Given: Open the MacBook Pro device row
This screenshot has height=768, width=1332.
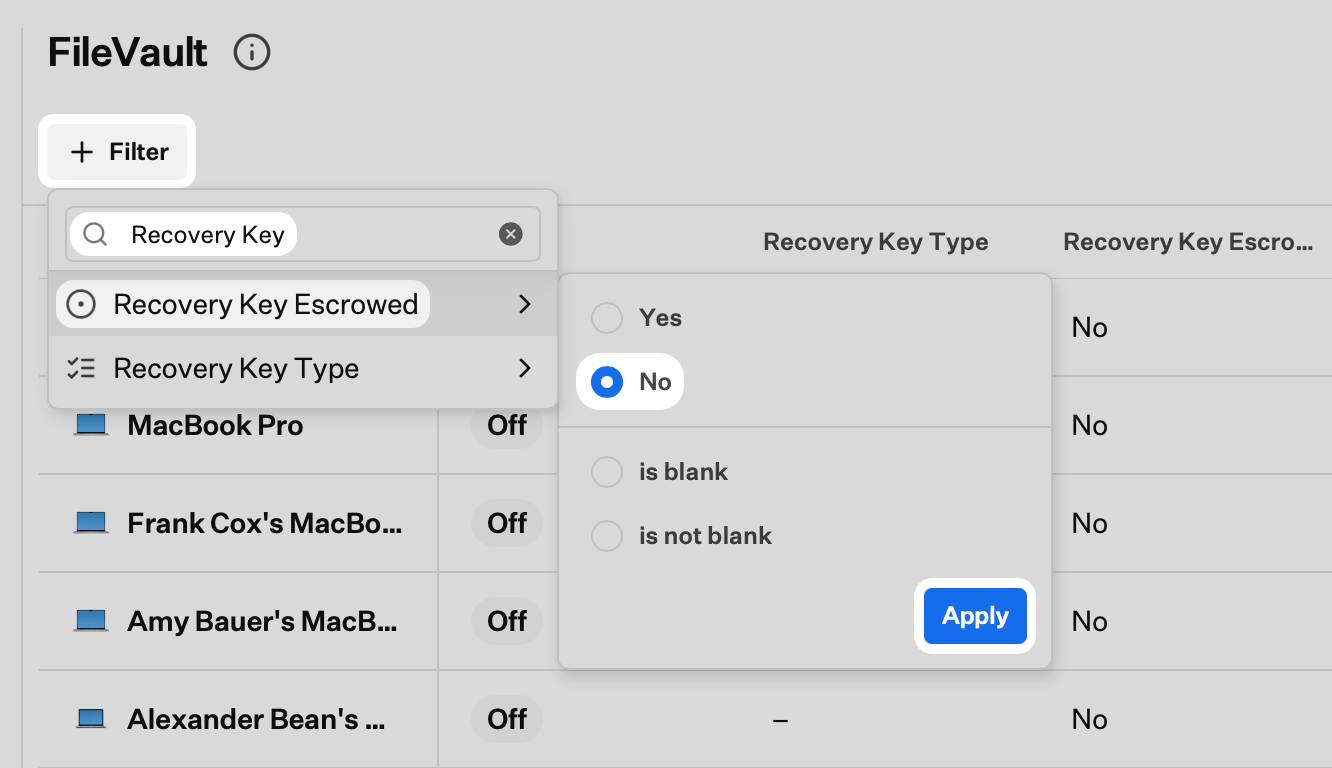Looking at the screenshot, I should point(215,425).
